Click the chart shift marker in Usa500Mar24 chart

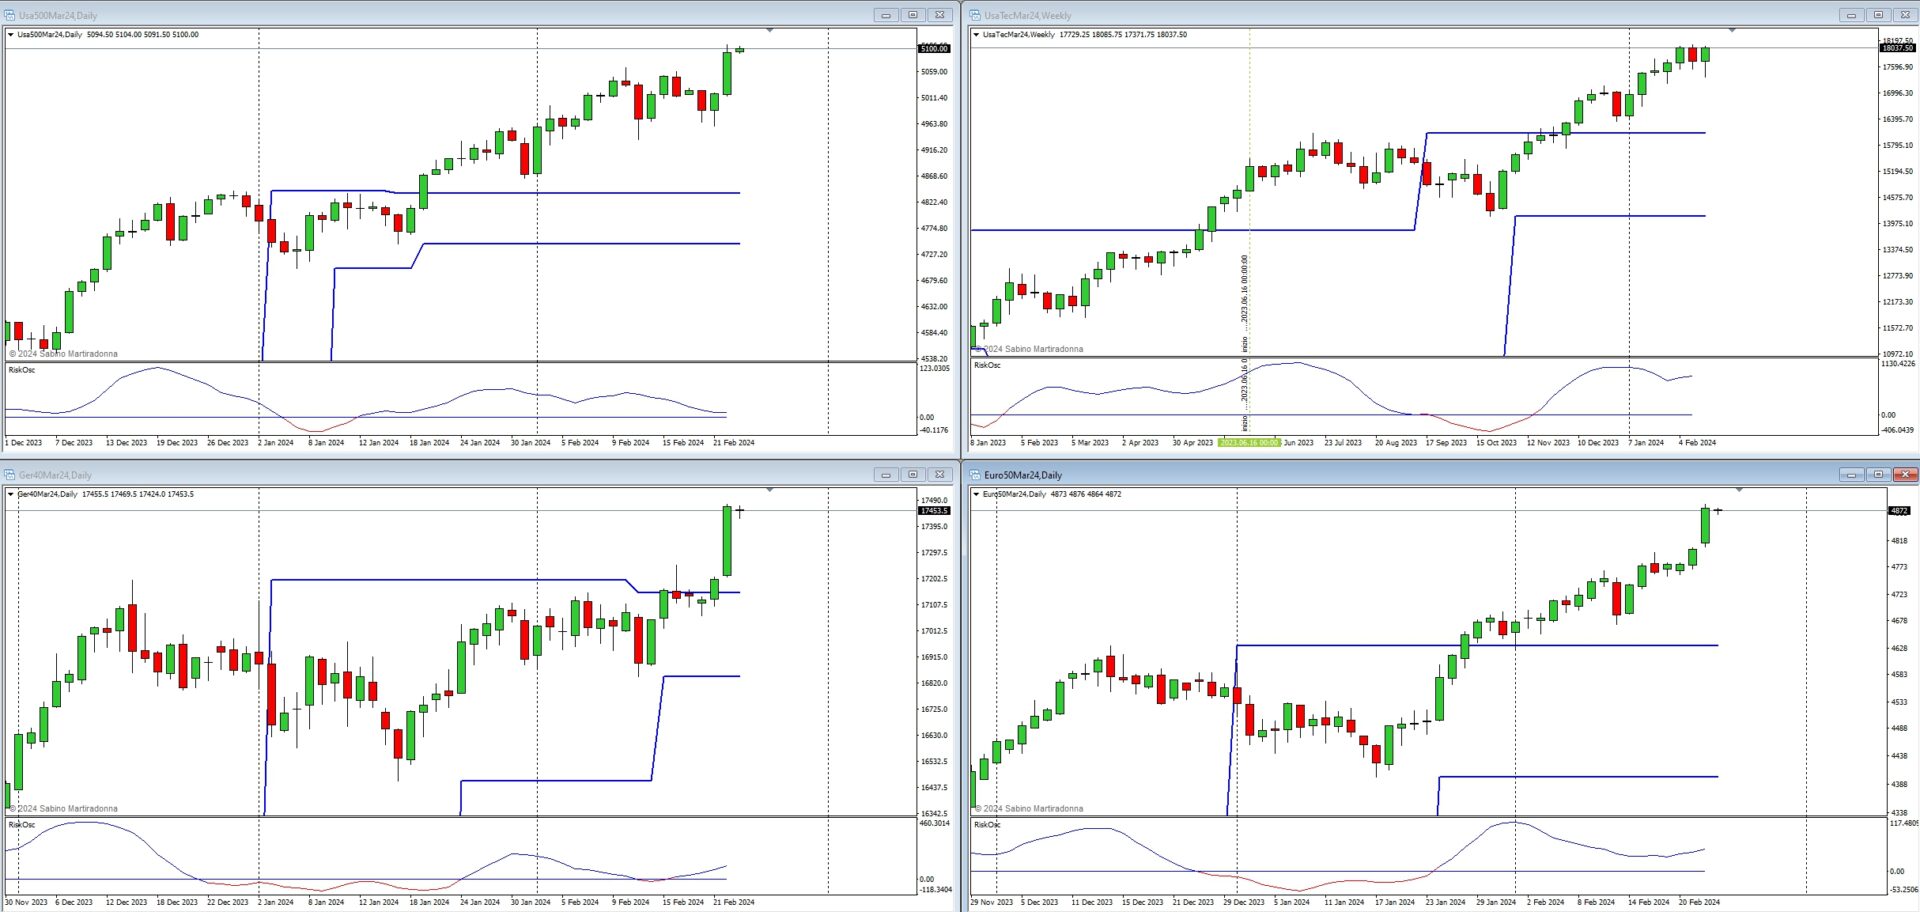(x=769, y=31)
